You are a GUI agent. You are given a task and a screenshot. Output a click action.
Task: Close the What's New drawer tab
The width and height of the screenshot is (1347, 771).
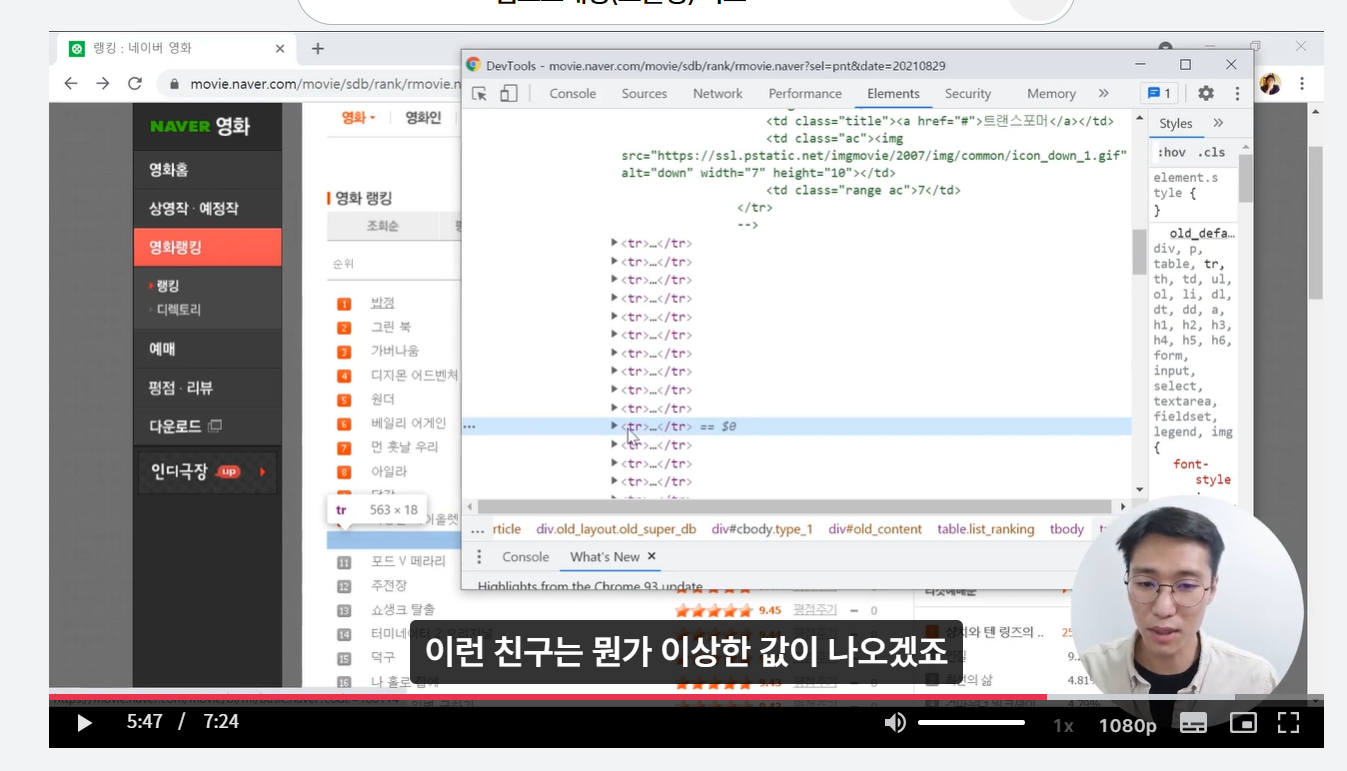point(651,556)
